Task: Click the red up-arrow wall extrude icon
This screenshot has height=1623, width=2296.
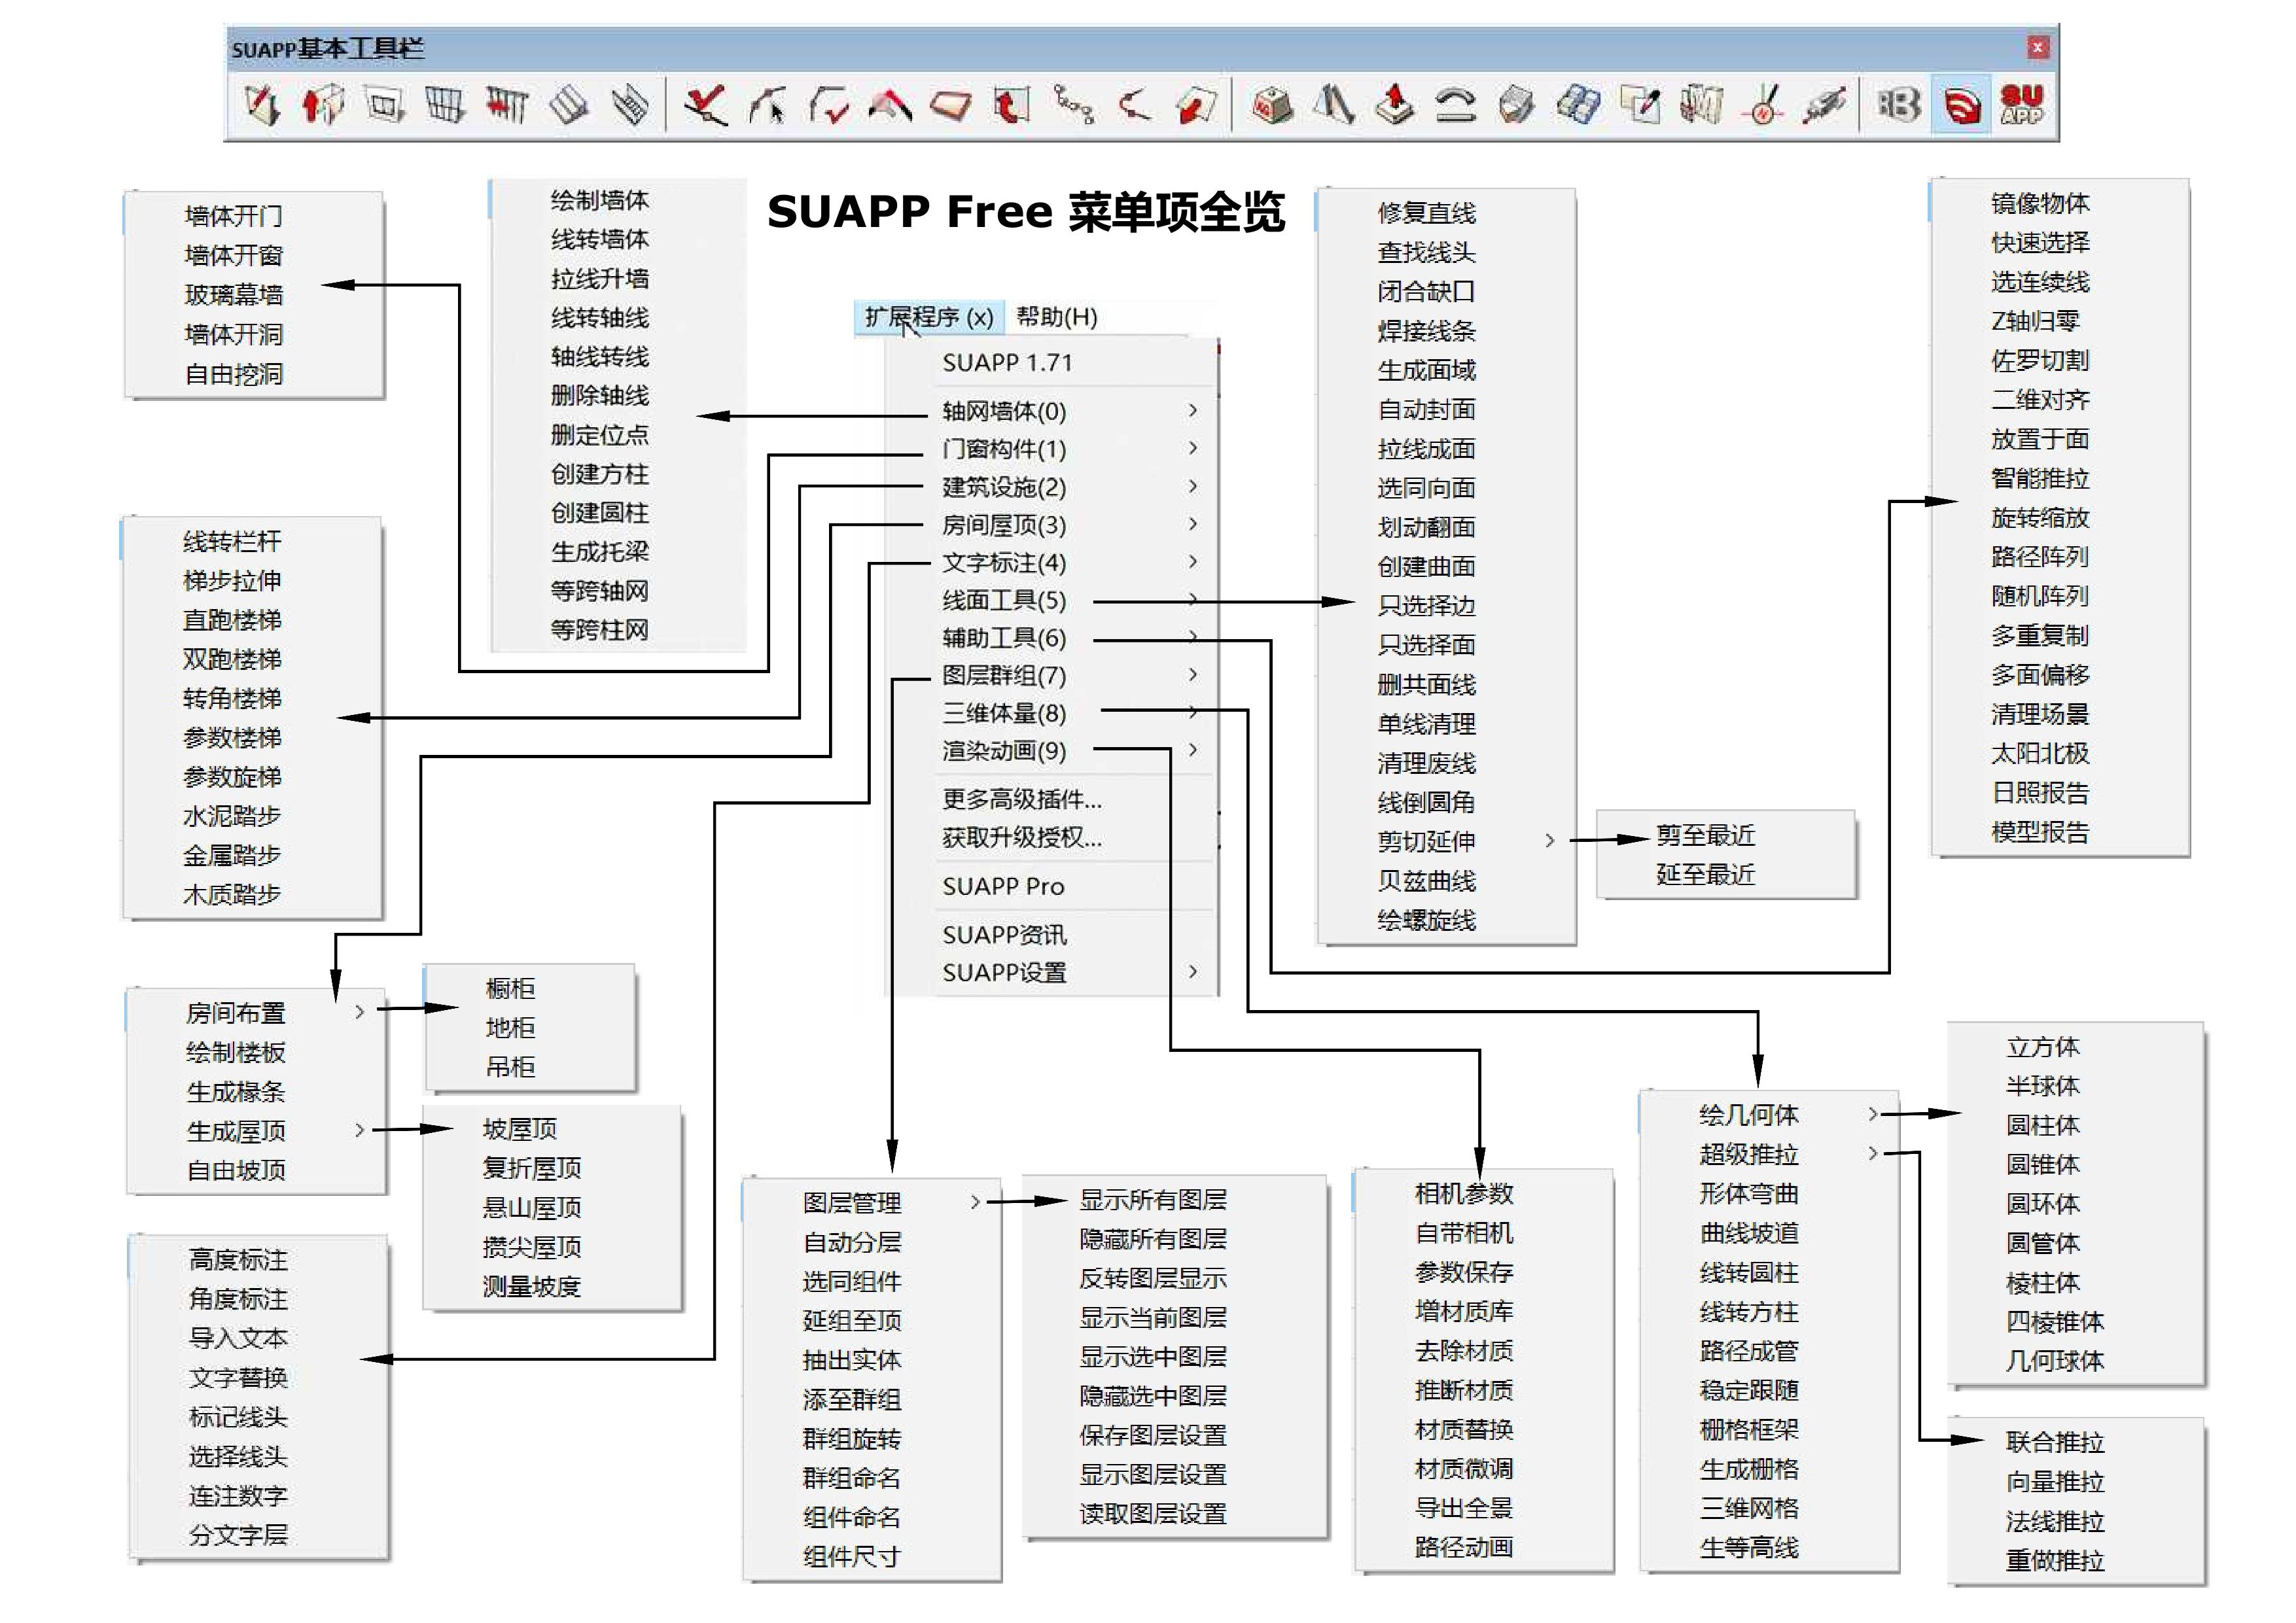Action: [323, 104]
